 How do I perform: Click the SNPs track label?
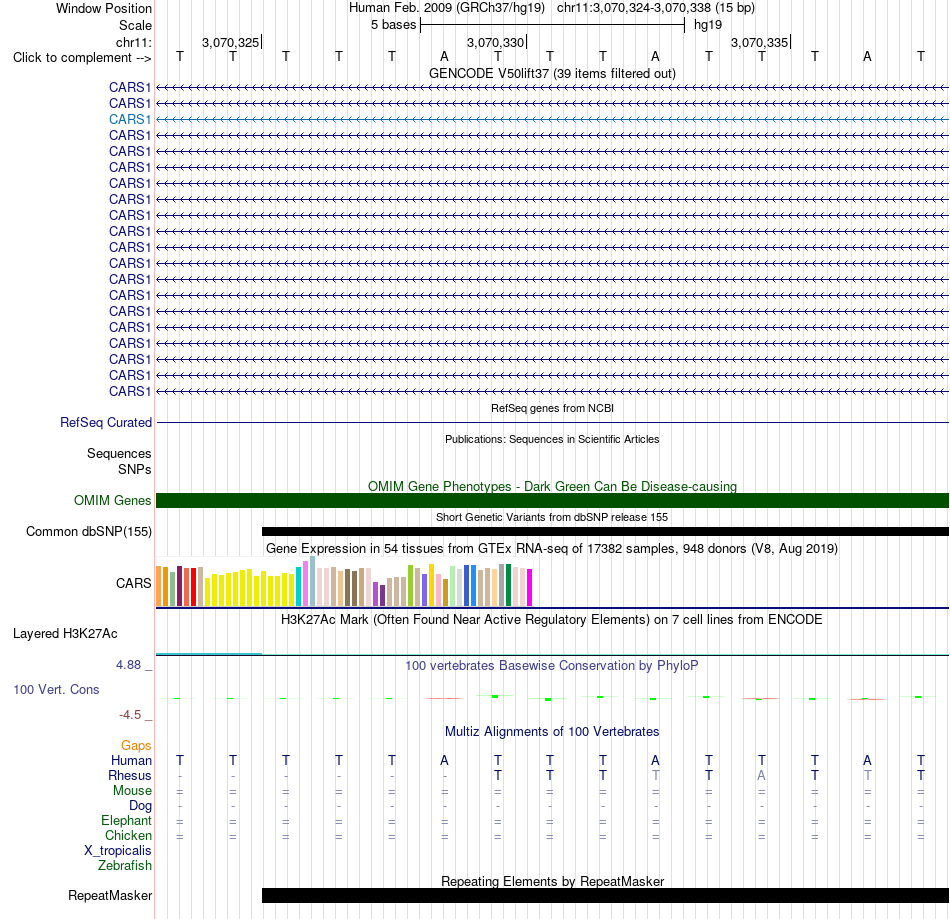point(135,469)
